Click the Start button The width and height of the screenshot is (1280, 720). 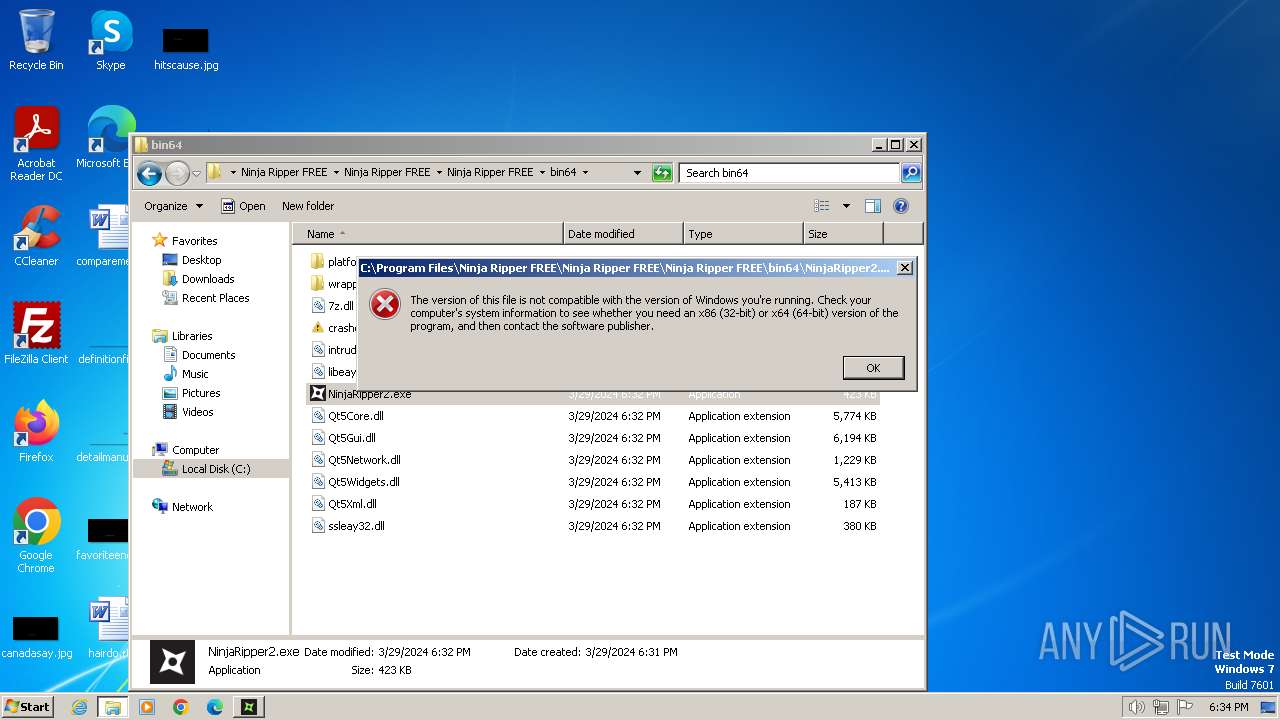tap(27, 707)
